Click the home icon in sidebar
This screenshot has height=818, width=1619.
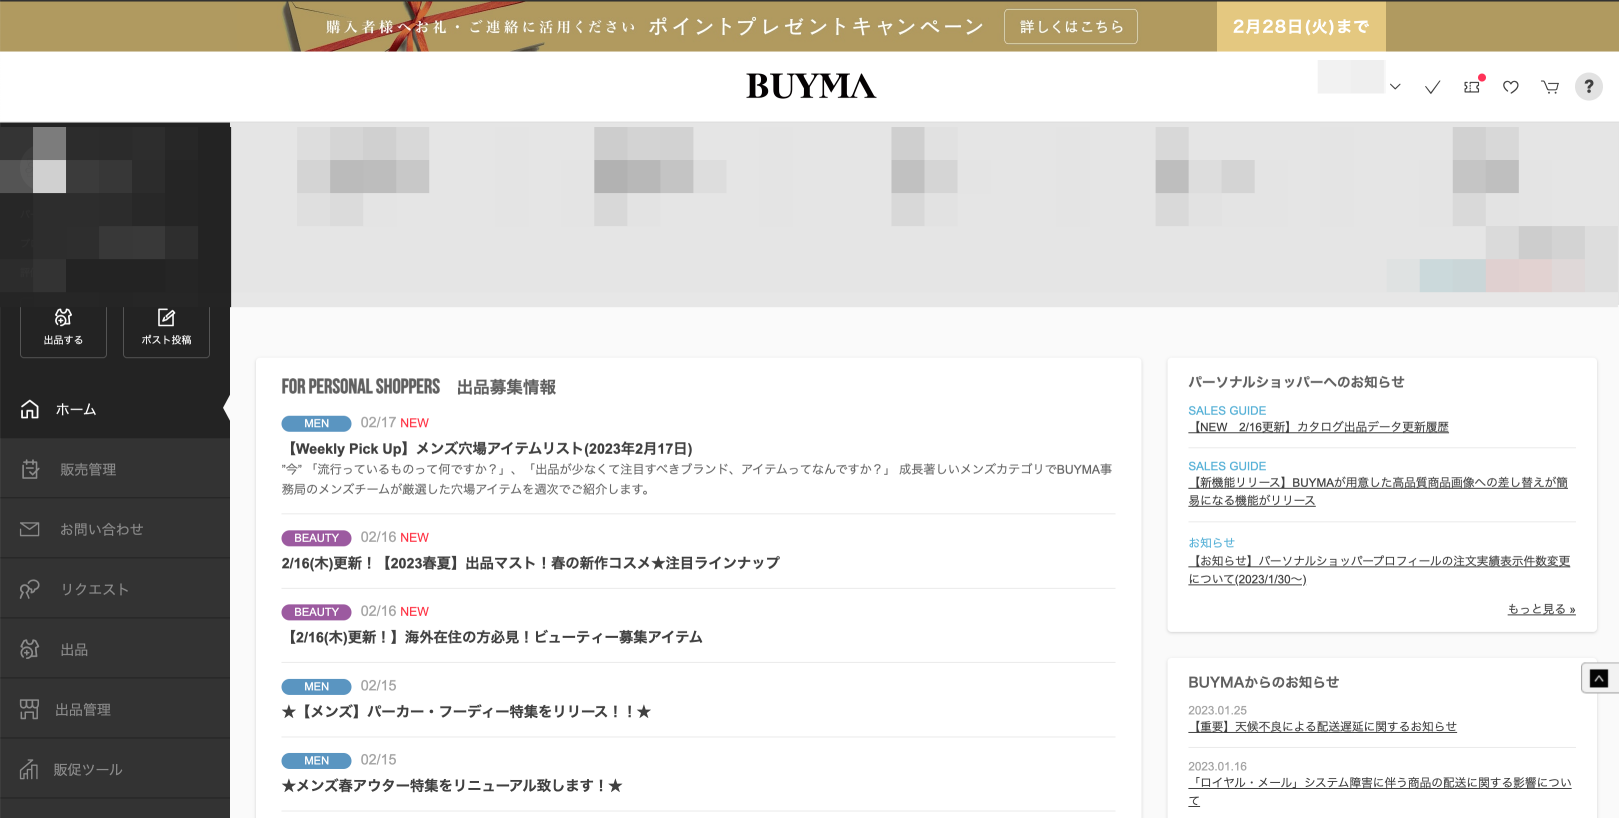pos(30,409)
